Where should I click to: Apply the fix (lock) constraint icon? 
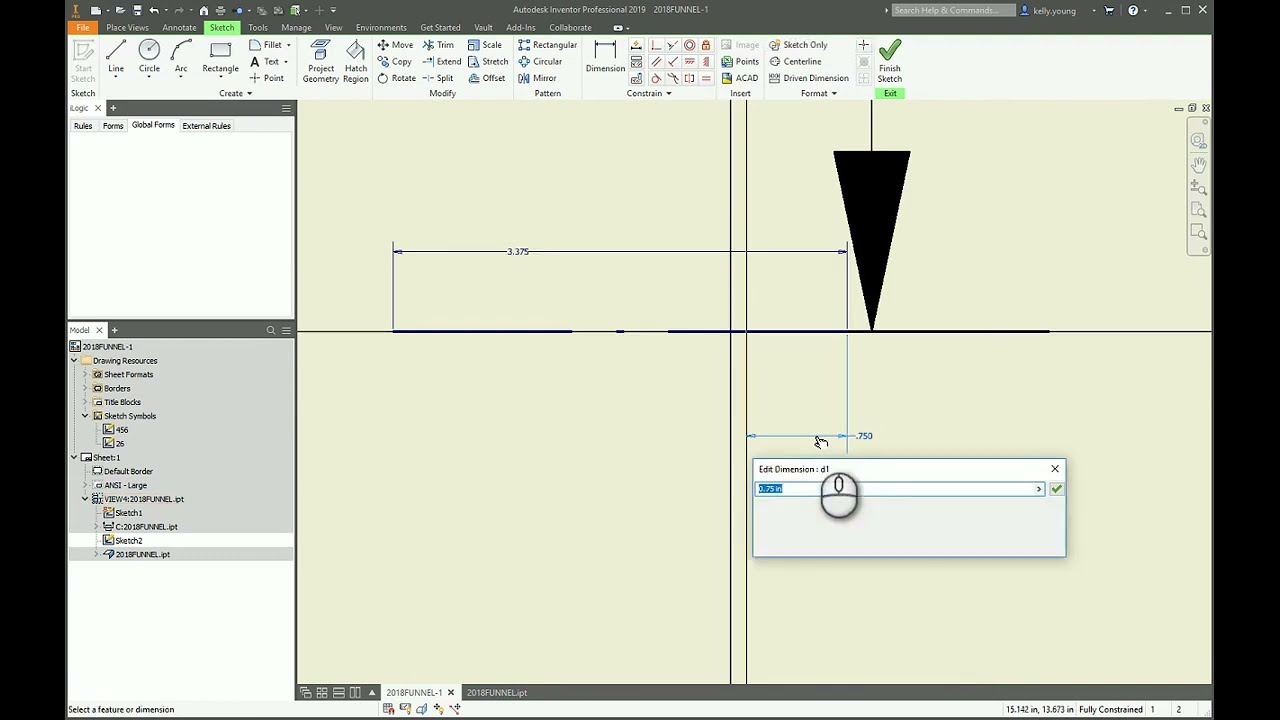point(706,45)
